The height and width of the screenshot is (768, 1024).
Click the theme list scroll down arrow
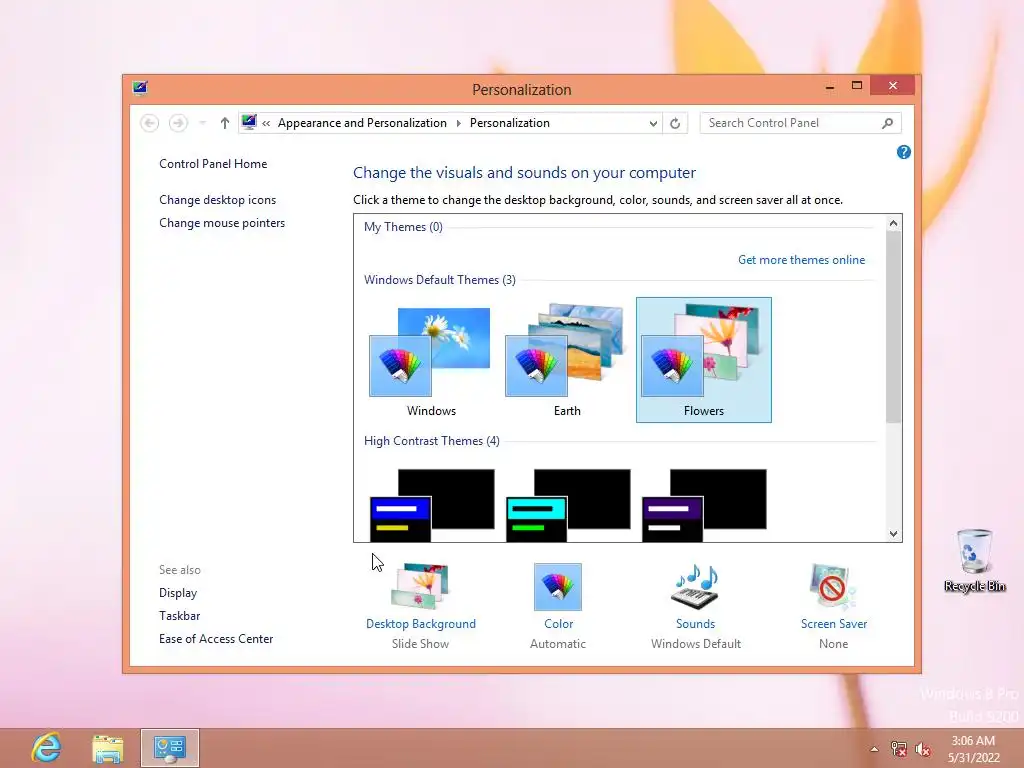(x=893, y=534)
